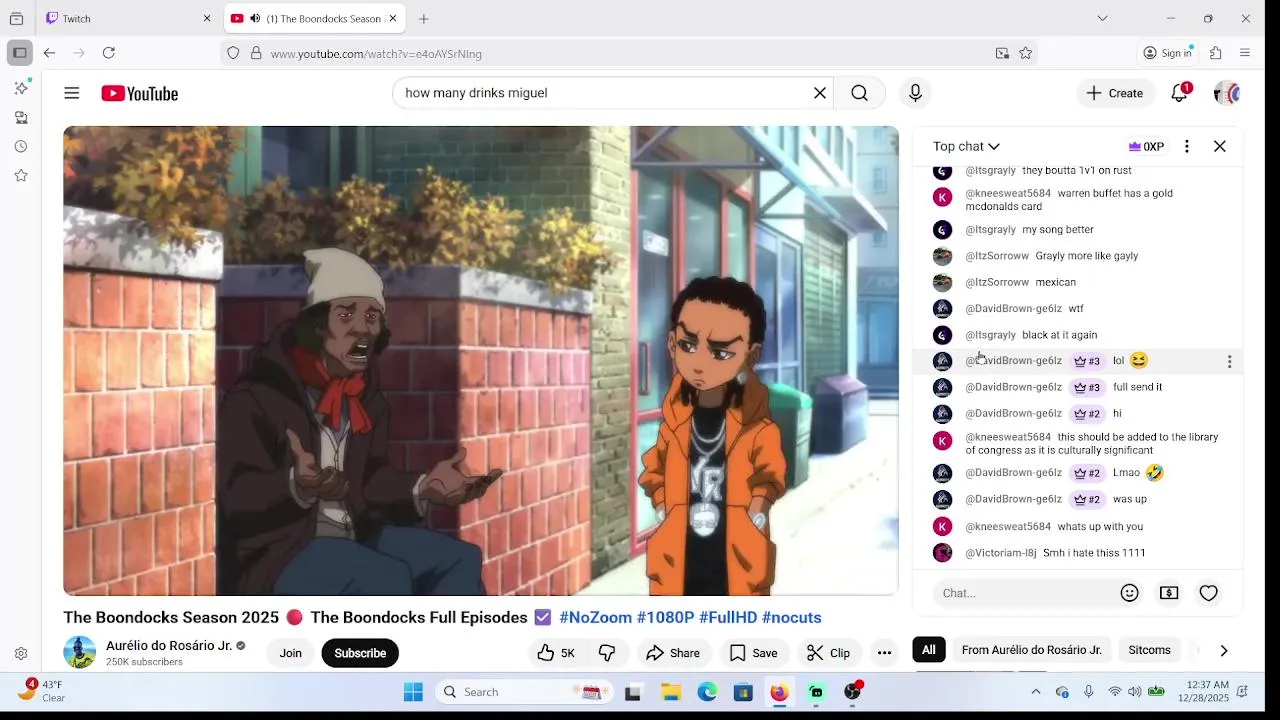1280x720 pixels.
Task: Open picture-in-picture icon in address bar
Action: tap(1002, 53)
